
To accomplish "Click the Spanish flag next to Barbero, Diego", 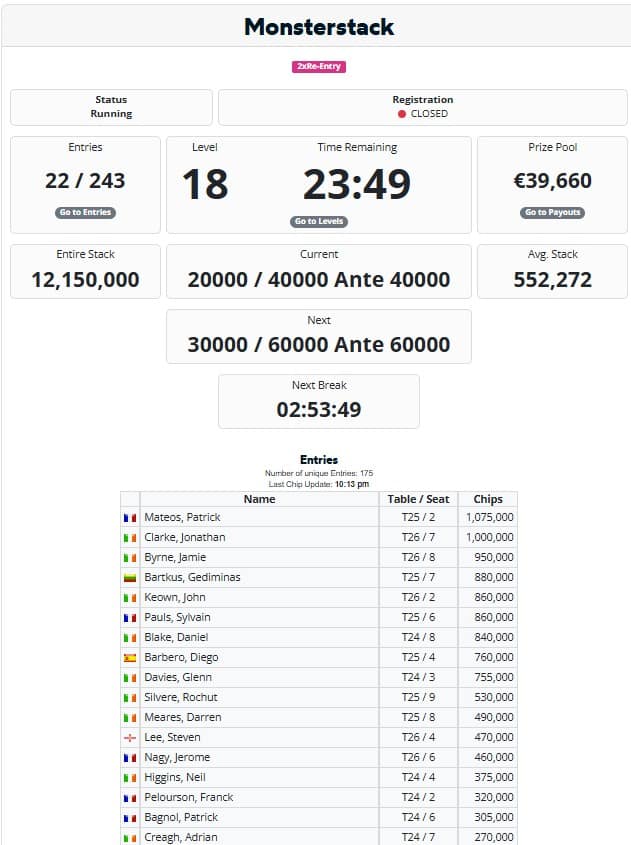I will click(129, 658).
